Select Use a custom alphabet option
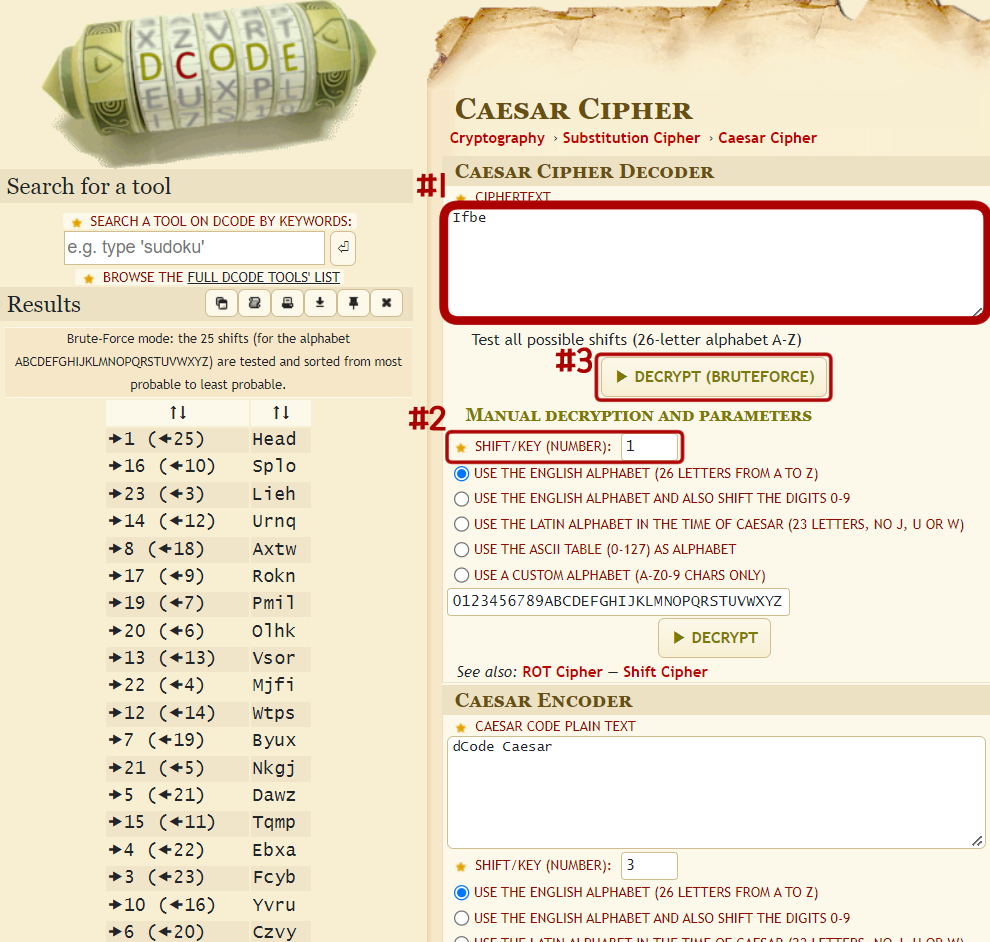This screenshot has height=942, width=990. (462, 575)
